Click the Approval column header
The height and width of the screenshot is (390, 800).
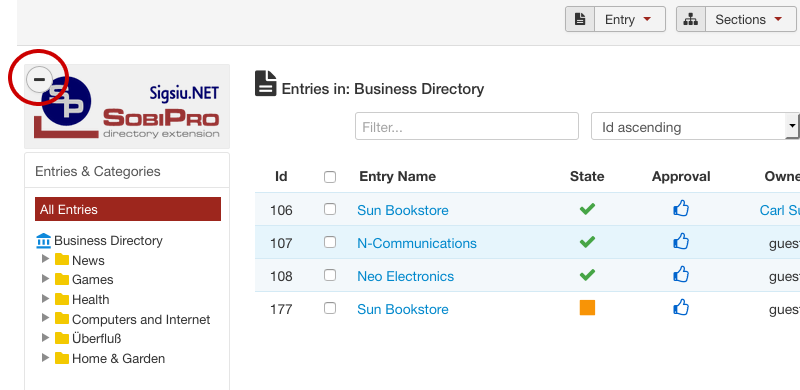coord(681,177)
